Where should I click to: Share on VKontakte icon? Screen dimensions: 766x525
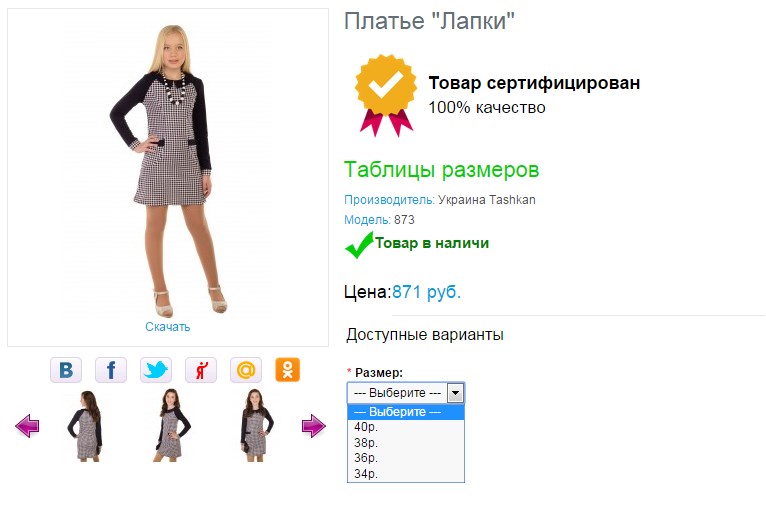tap(66, 370)
